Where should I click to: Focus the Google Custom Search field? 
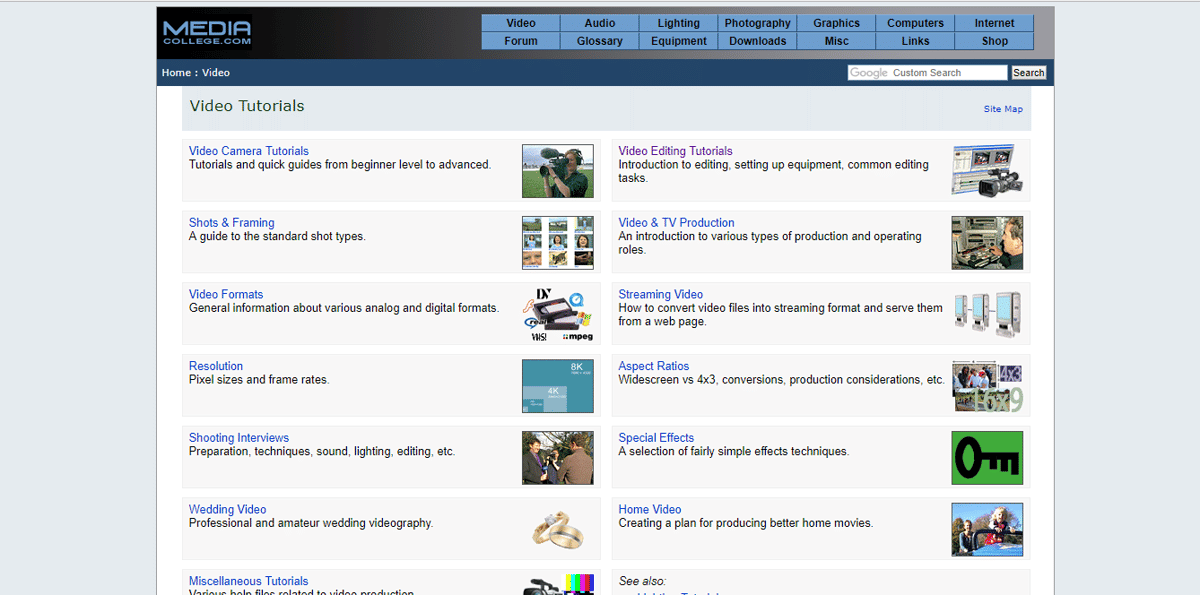pyautogui.click(x=927, y=73)
